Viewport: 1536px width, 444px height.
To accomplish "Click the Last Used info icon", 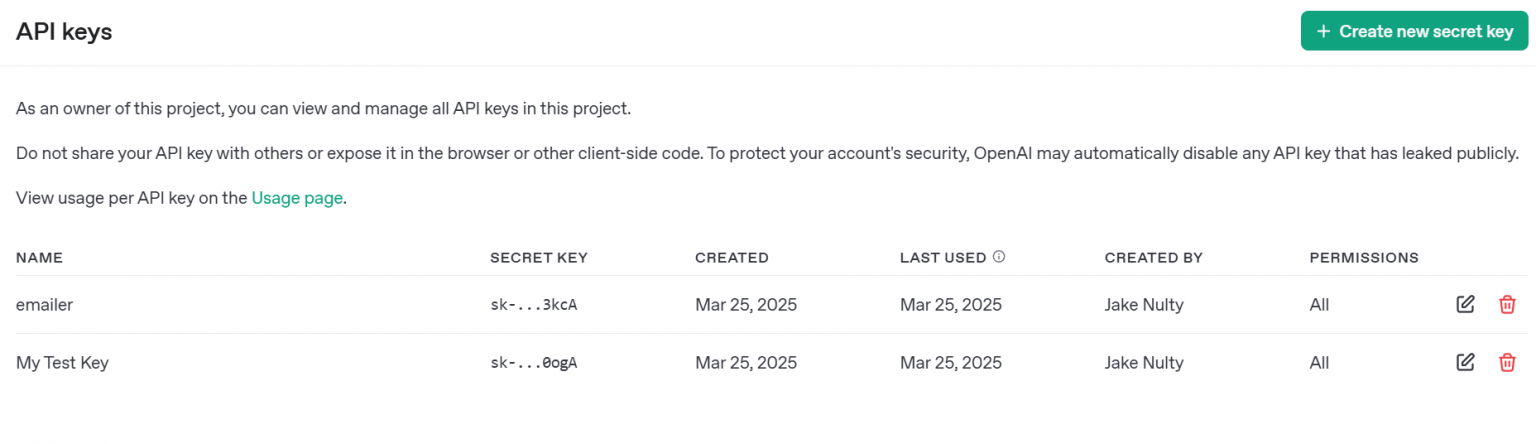I will 999,257.
